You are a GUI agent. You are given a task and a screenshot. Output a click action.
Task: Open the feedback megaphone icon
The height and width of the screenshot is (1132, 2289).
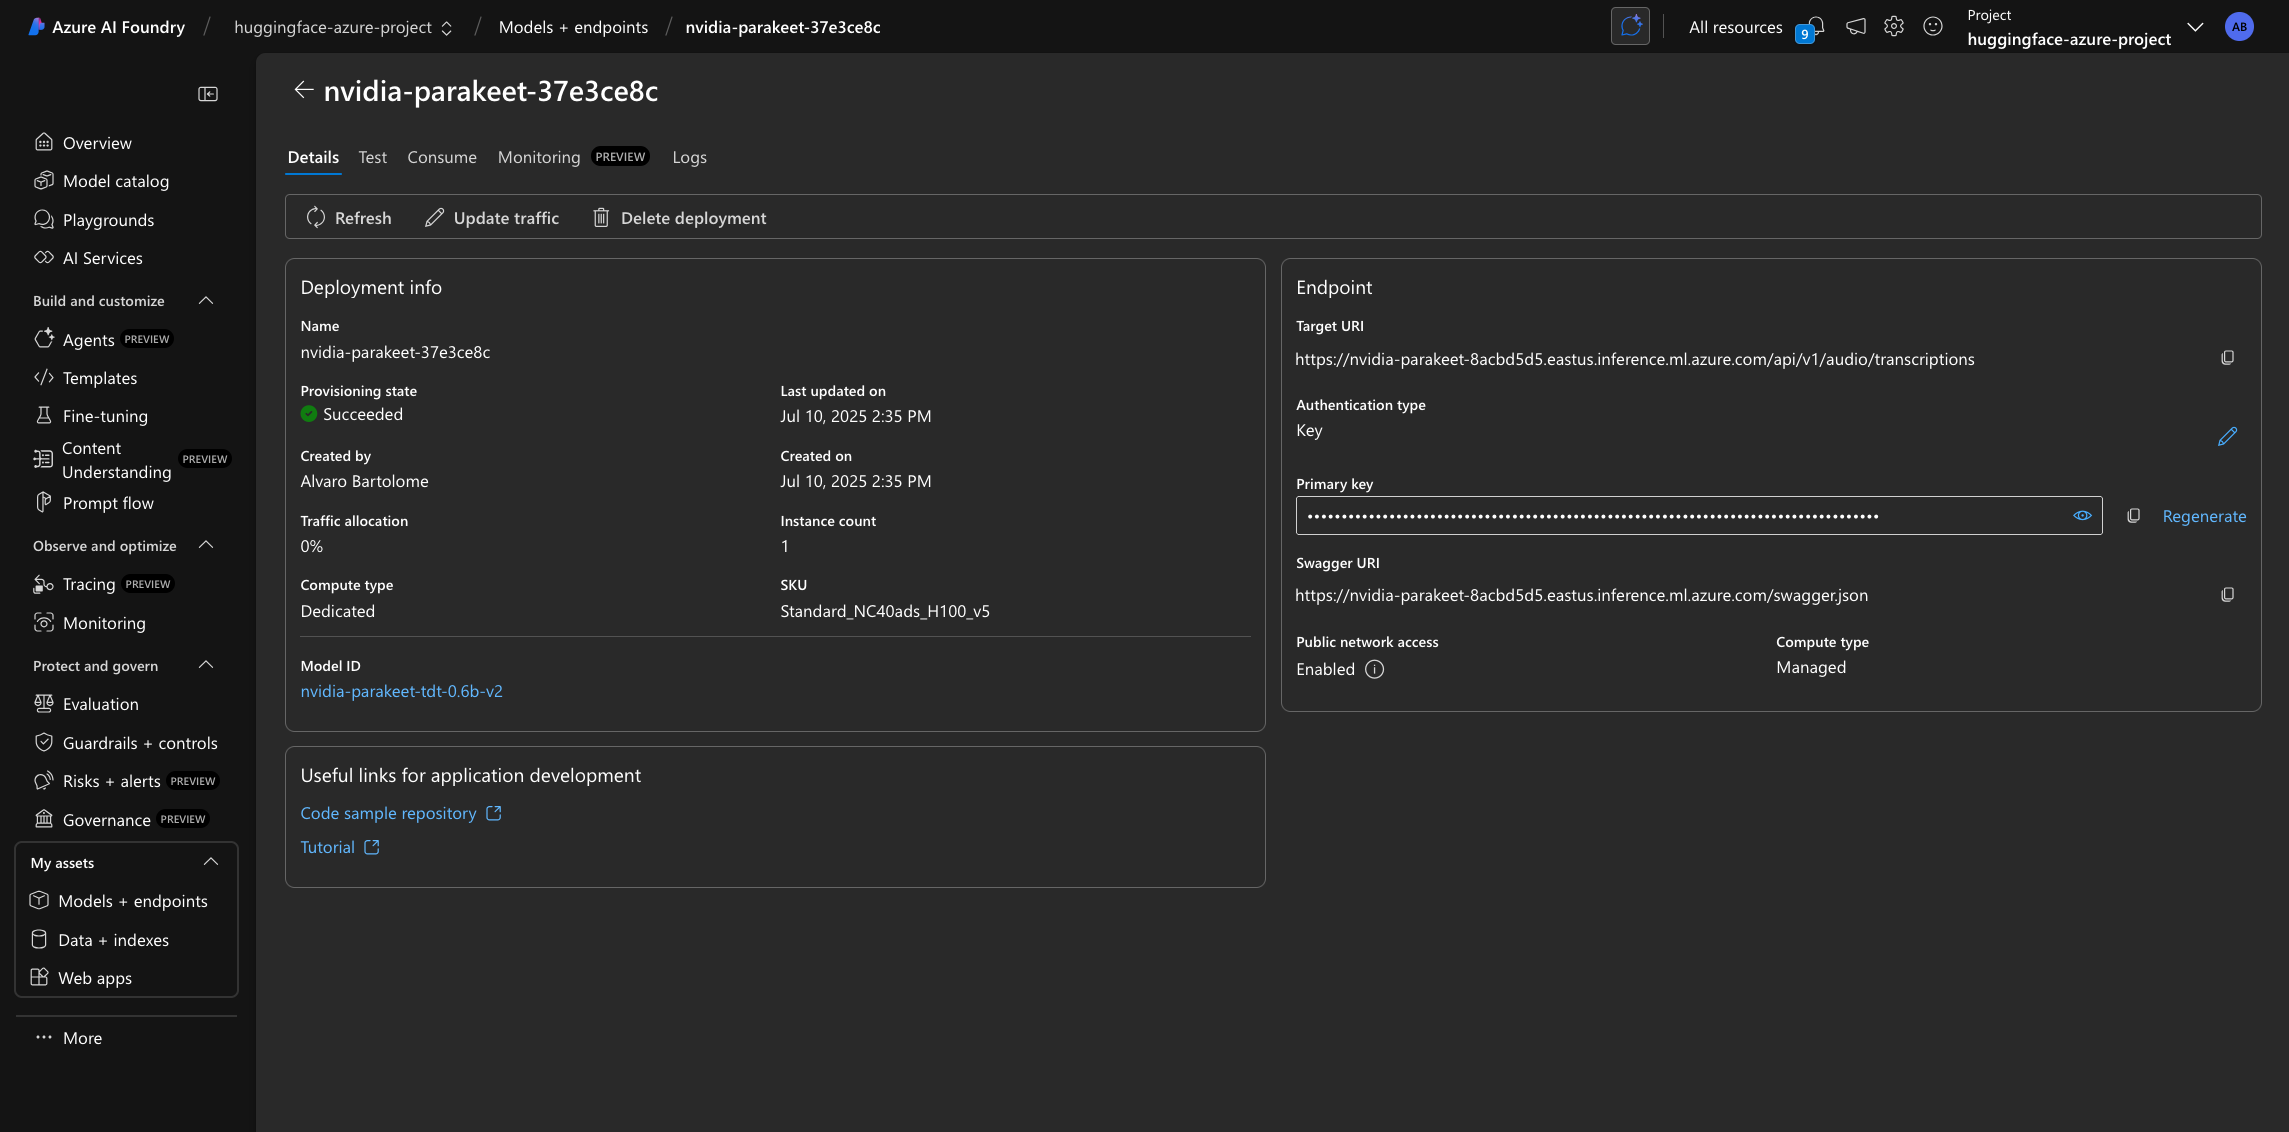click(1854, 26)
